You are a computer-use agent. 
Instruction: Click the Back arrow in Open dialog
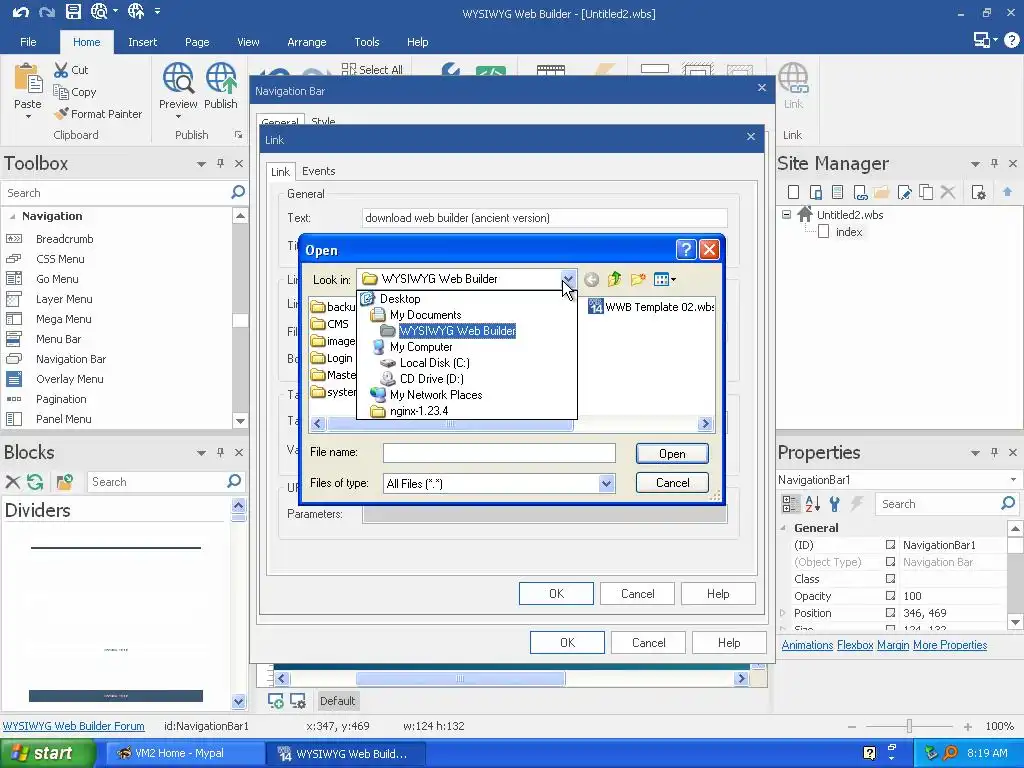point(591,280)
